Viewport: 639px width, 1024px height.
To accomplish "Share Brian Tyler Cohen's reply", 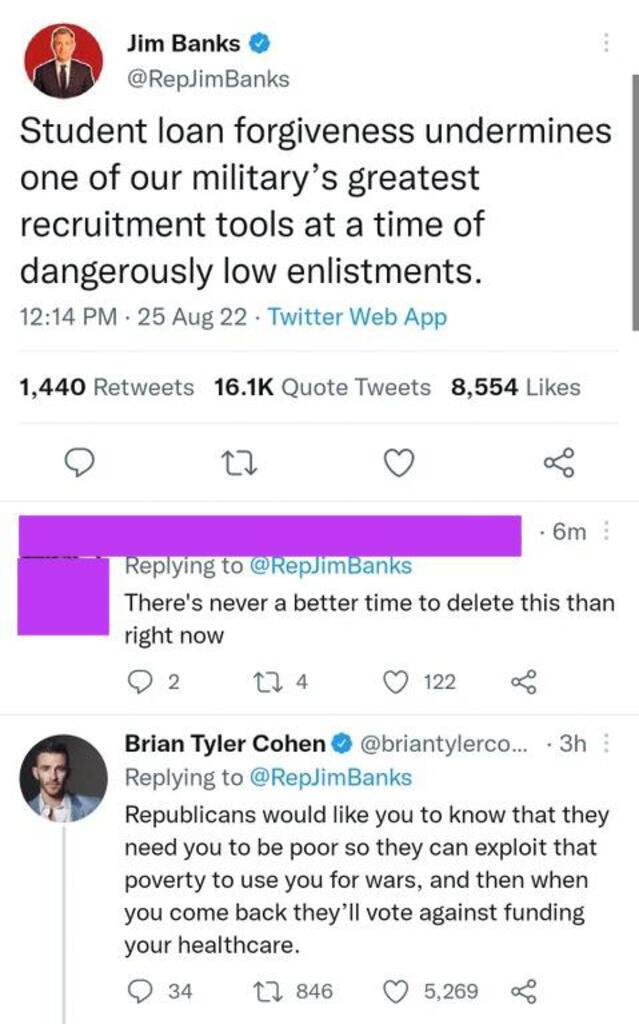I will [523, 991].
